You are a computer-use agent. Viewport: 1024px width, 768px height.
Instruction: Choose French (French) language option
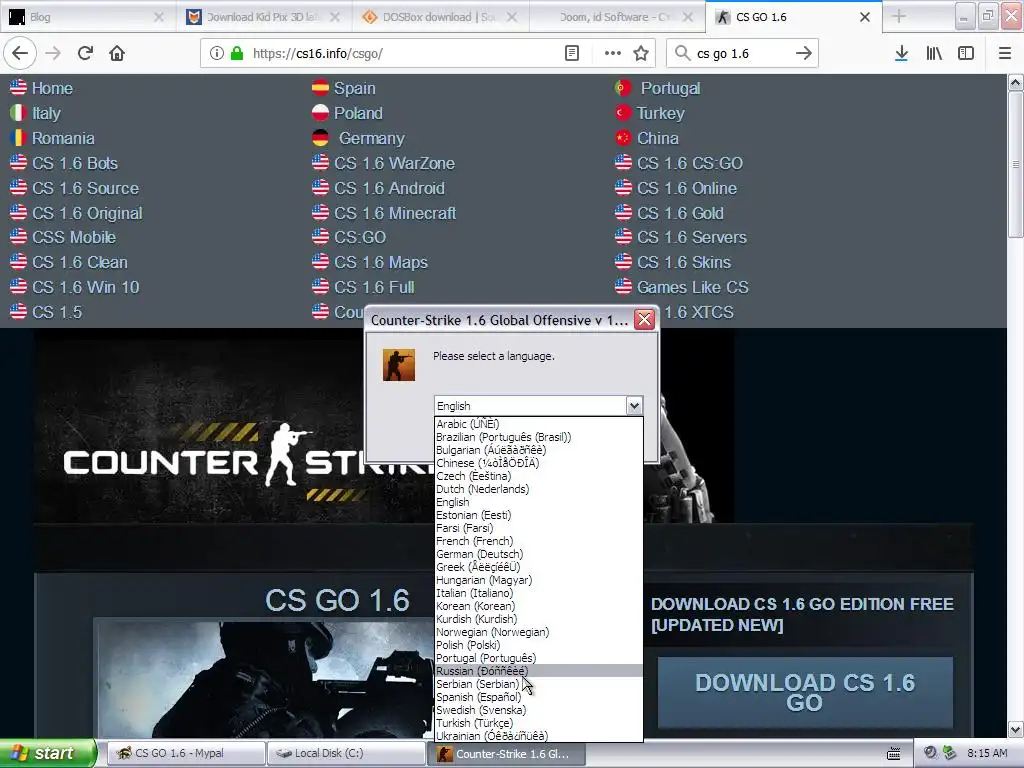point(538,541)
